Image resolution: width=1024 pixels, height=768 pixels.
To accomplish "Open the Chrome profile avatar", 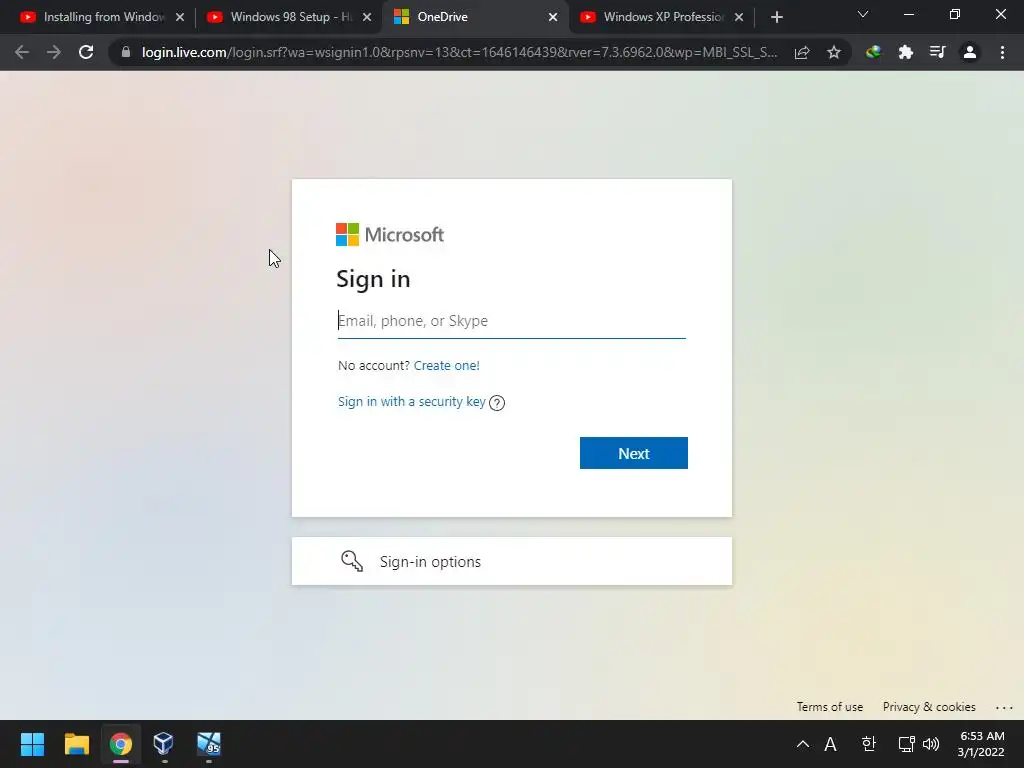I will (x=970, y=52).
